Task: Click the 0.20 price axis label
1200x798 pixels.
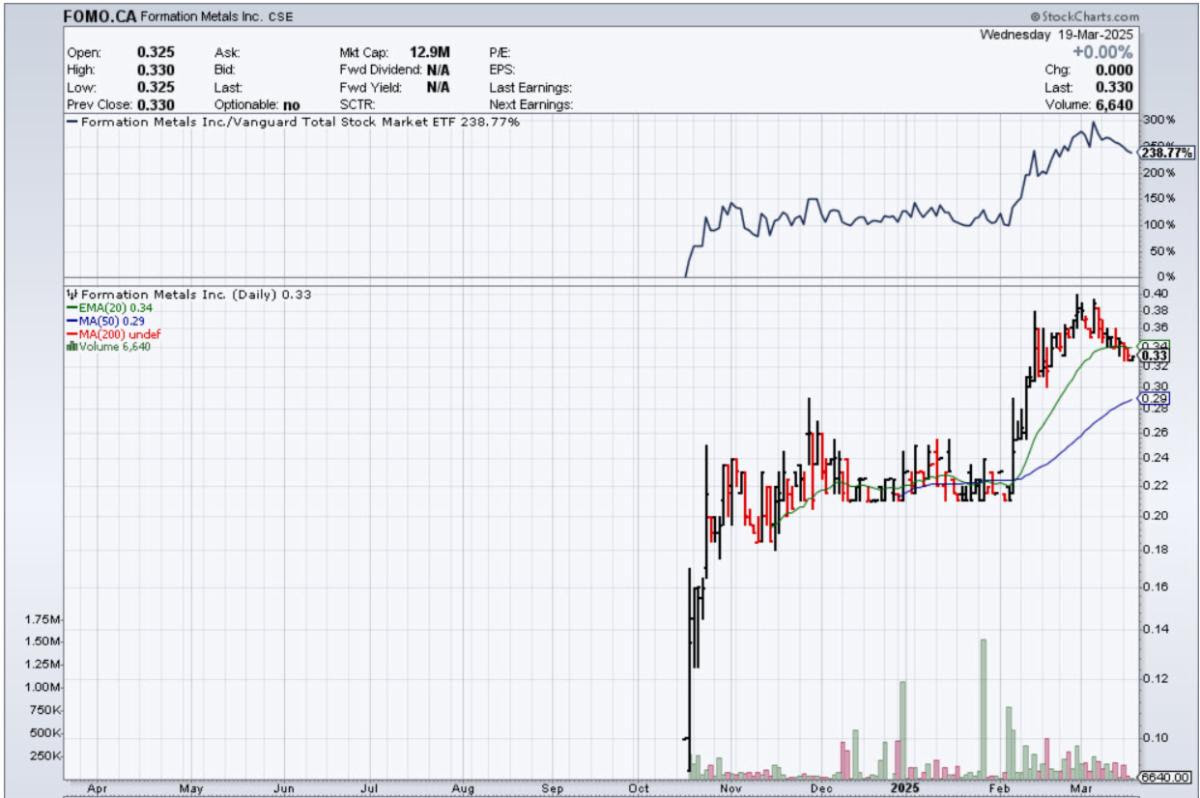Action: (x=1156, y=516)
